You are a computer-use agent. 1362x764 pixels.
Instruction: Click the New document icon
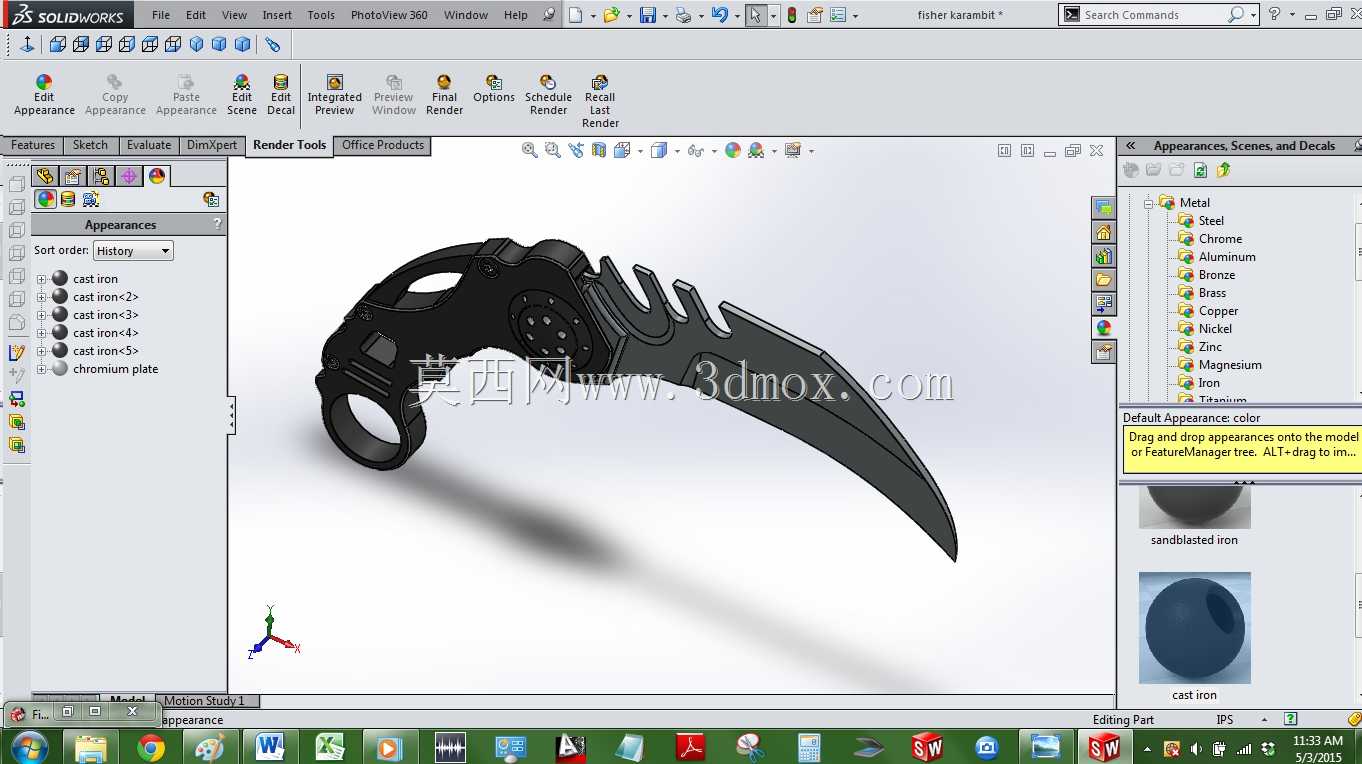click(575, 15)
